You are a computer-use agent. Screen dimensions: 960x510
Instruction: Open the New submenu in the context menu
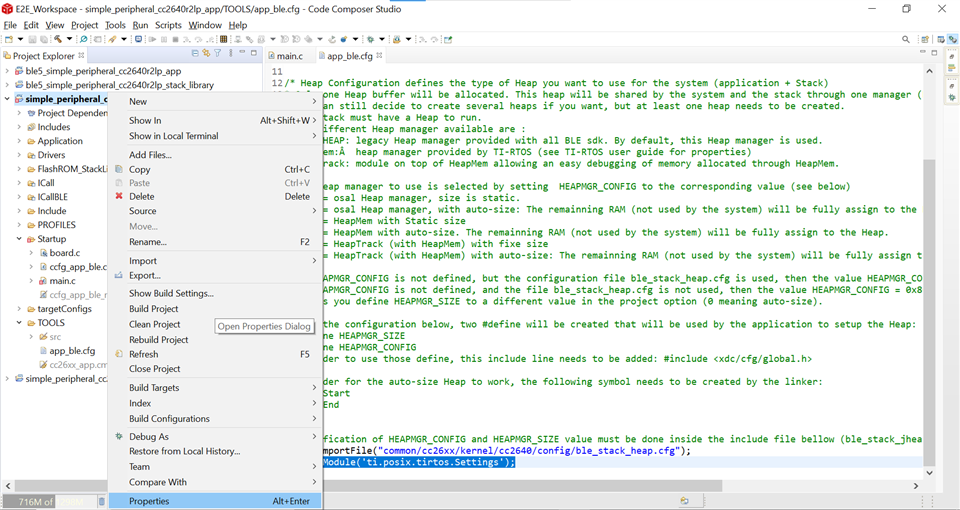tap(215, 102)
